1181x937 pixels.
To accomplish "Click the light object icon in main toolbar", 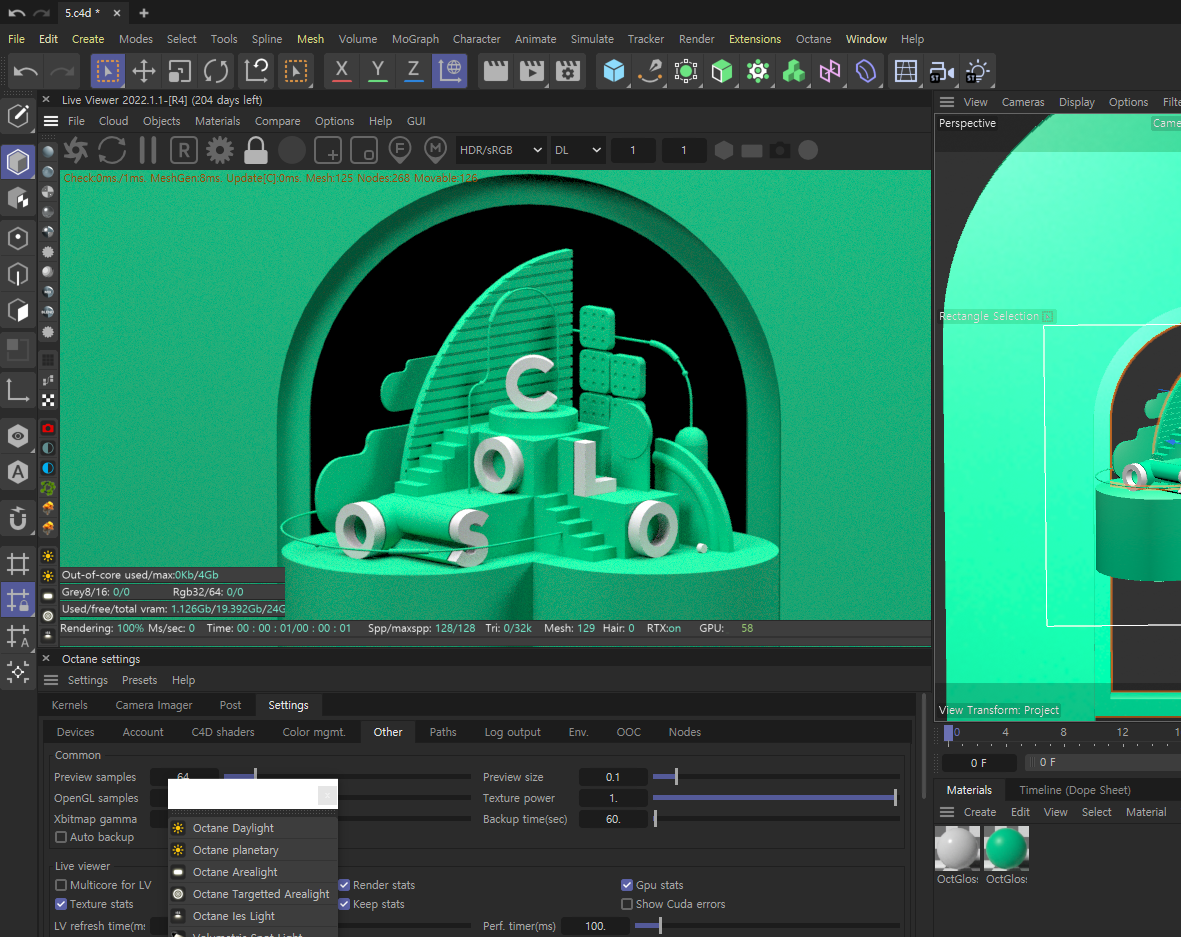I will [x=978, y=72].
